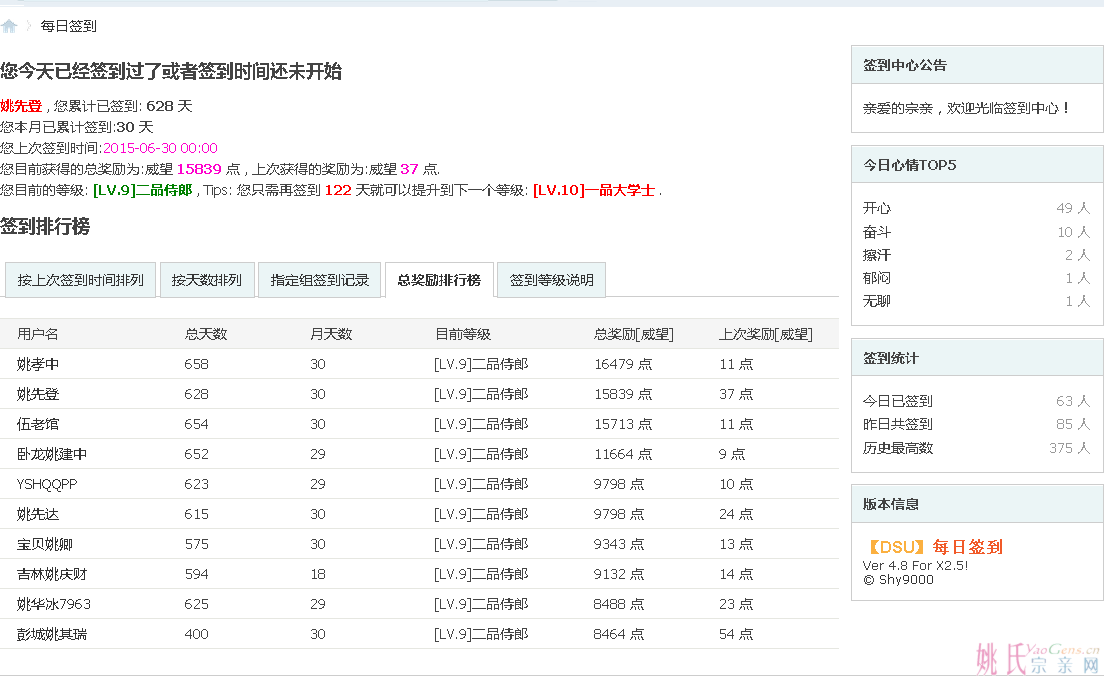Open user 宝贝姚卿 in the ranking table
1105x682 pixels.
(45, 544)
